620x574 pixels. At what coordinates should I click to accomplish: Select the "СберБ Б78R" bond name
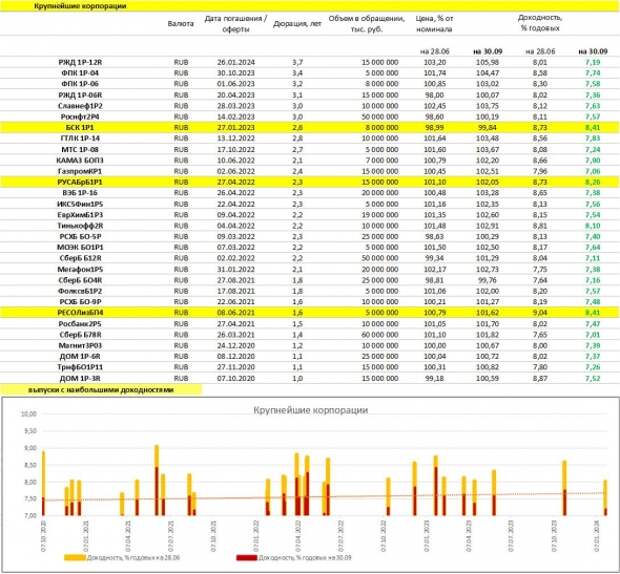coord(80,335)
